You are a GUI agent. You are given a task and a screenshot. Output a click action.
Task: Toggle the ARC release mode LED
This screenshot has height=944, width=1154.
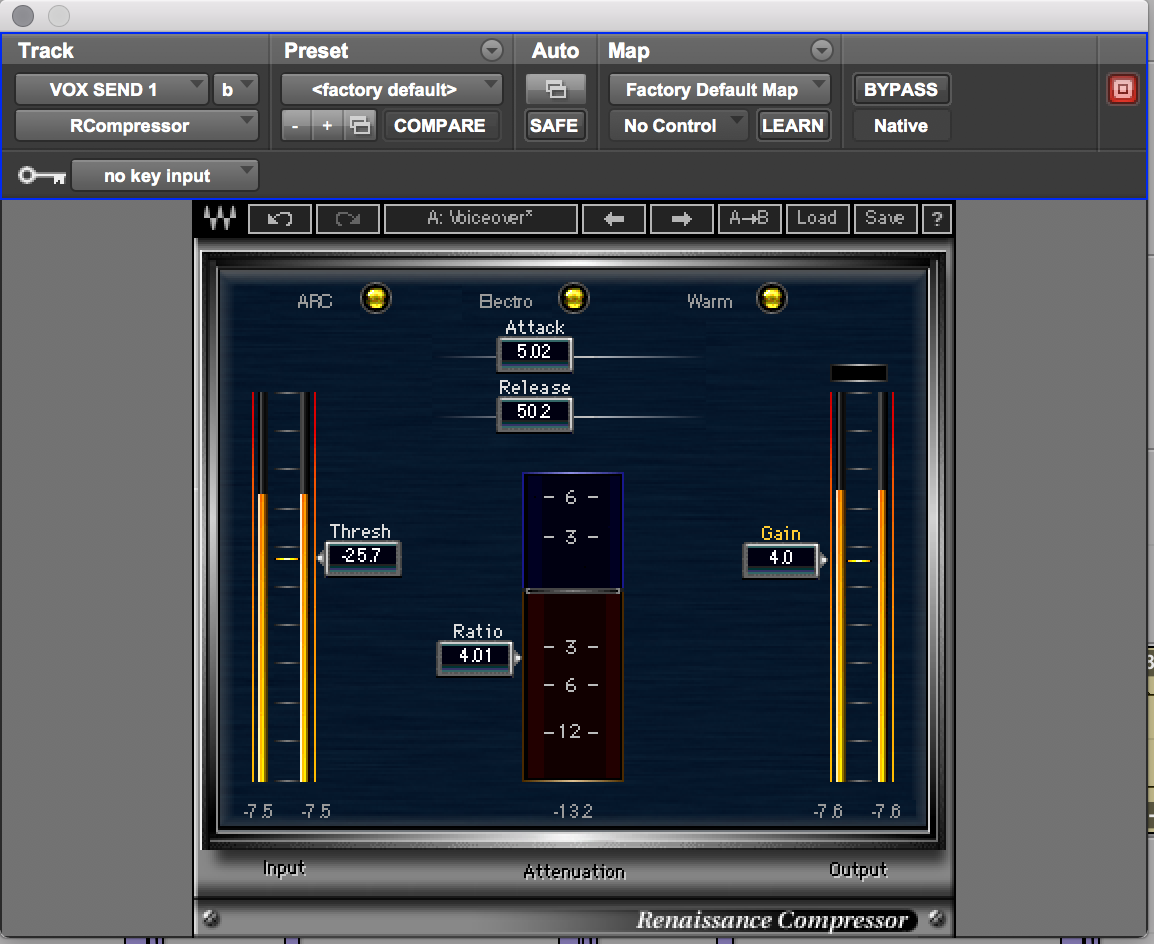[x=376, y=298]
